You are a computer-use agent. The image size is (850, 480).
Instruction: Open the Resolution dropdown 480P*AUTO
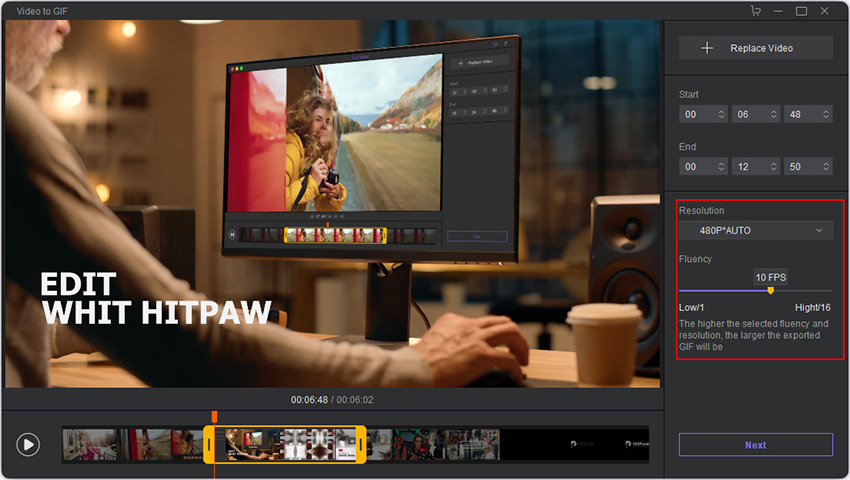point(756,231)
